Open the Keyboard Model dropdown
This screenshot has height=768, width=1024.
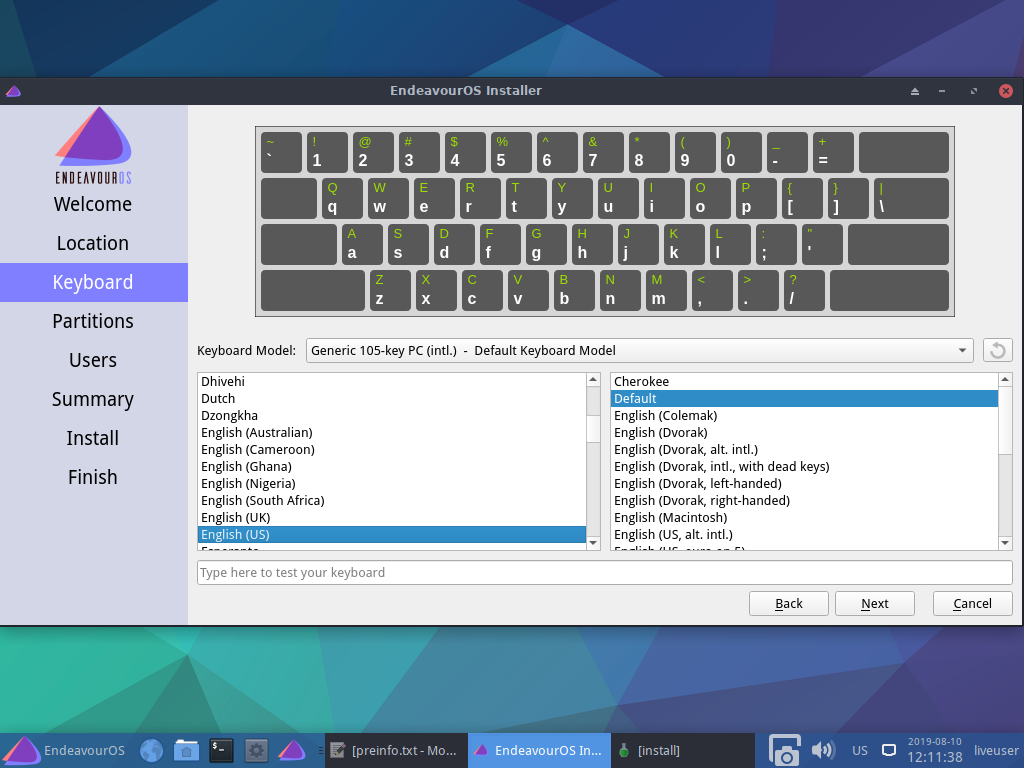point(640,350)
